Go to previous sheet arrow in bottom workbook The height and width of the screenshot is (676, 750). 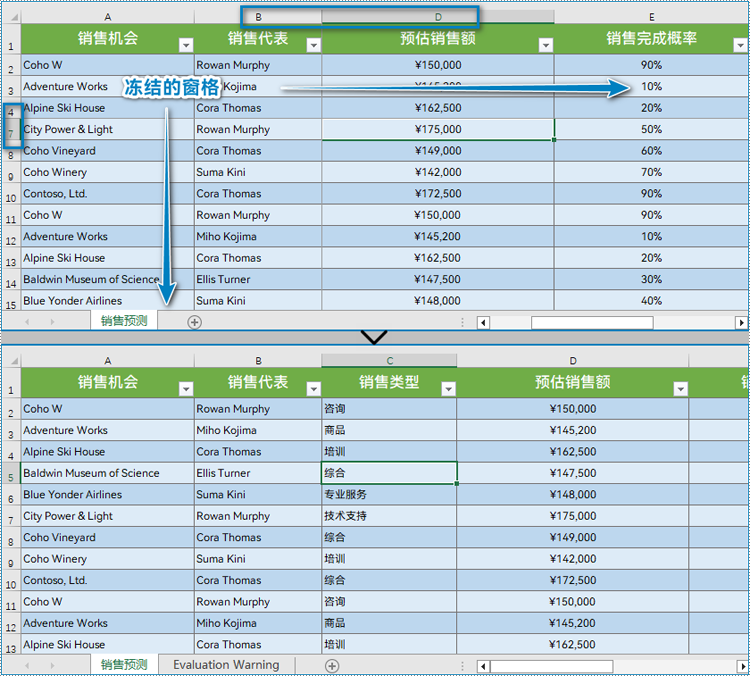pos(27,665)
